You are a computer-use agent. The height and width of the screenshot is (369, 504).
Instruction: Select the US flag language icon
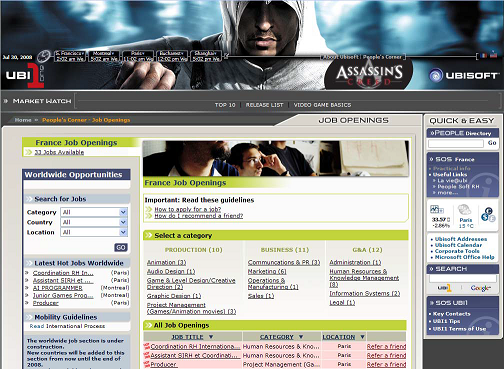(x=493, y=55)
